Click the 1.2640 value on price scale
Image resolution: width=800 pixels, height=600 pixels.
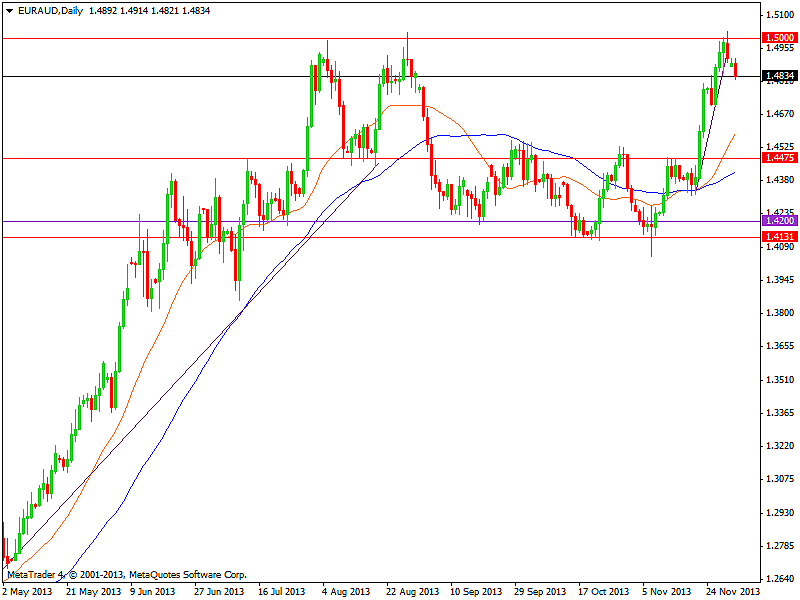tap(779, 579)
